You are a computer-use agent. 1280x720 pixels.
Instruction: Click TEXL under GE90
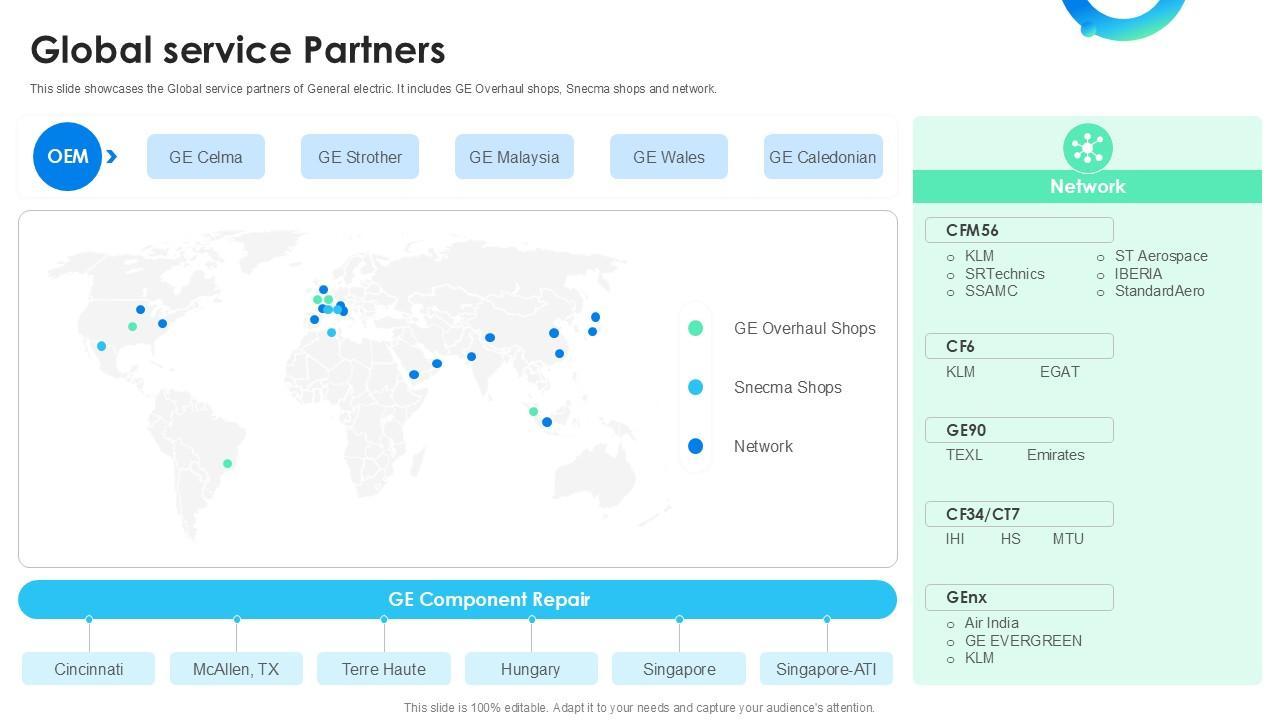(x=964, y=455)
